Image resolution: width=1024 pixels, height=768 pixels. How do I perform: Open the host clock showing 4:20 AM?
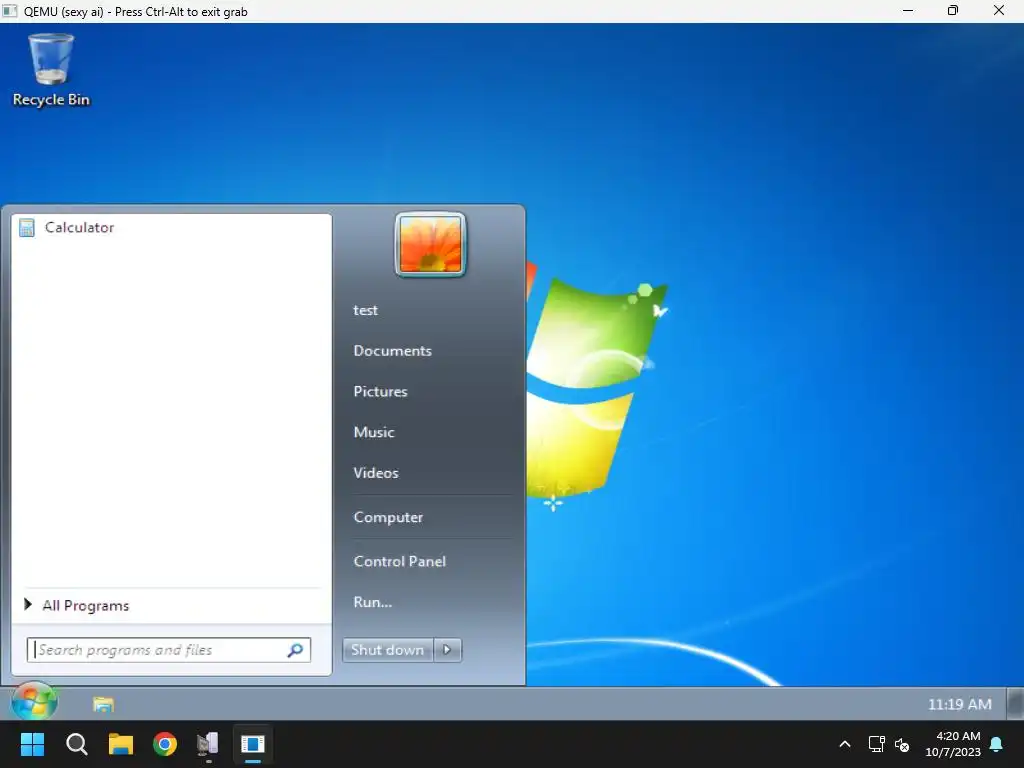[x=953, y=744]
